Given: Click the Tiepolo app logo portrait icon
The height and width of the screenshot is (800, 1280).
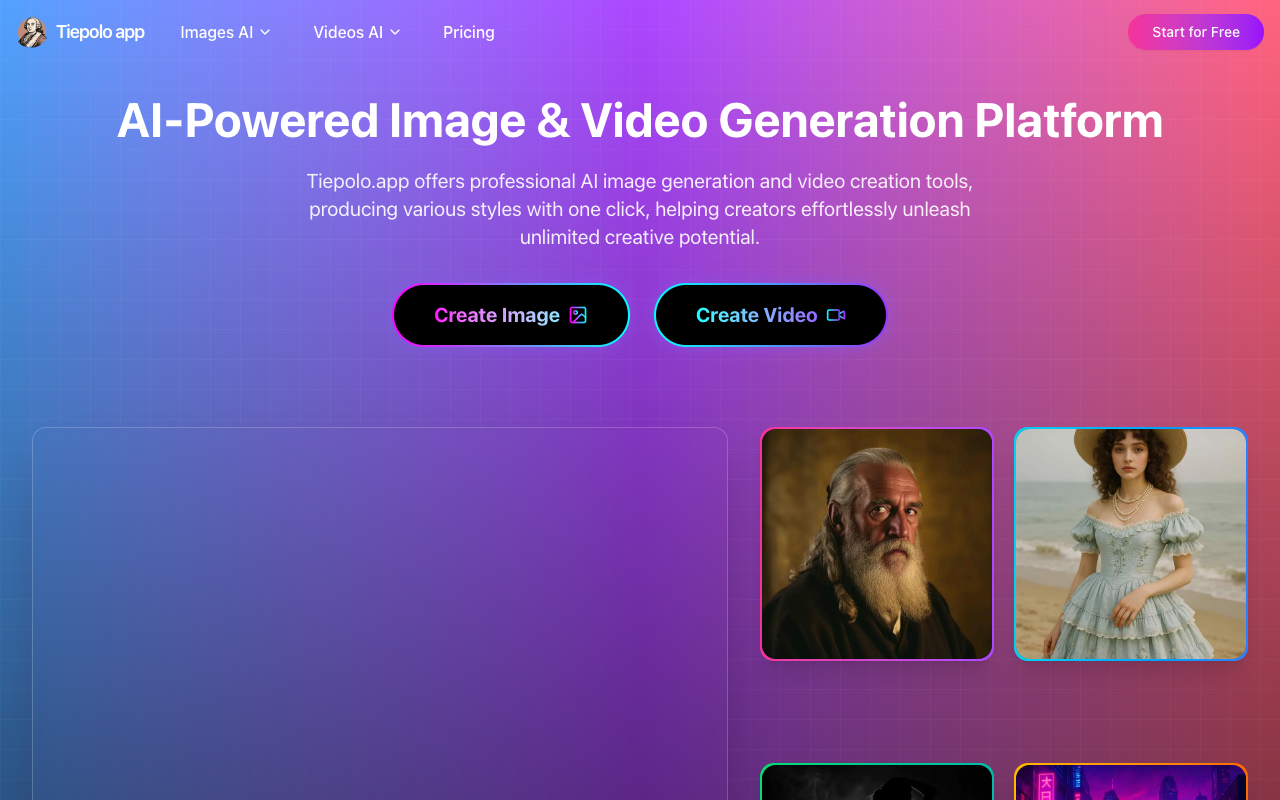Looking at the screenshot, I should 31,32.
